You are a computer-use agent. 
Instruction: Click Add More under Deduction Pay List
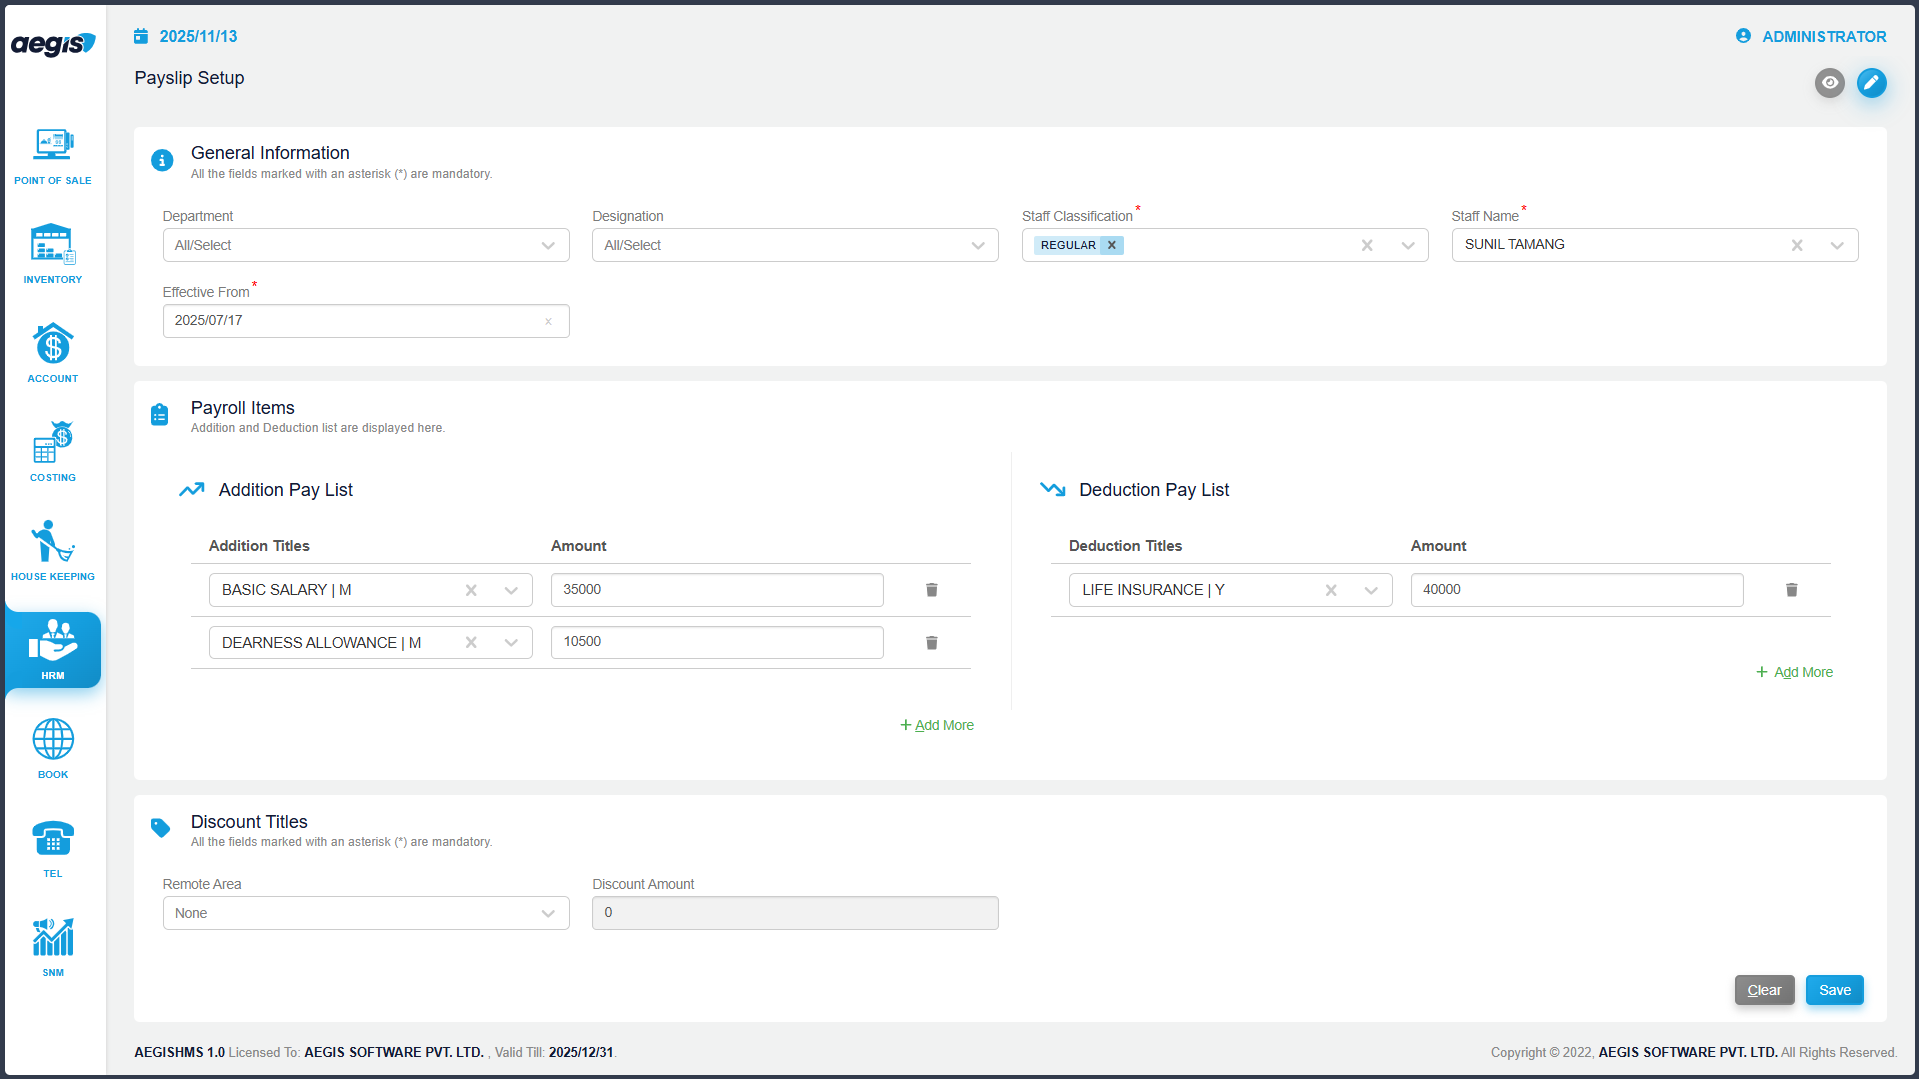(x=1795, y=672)
